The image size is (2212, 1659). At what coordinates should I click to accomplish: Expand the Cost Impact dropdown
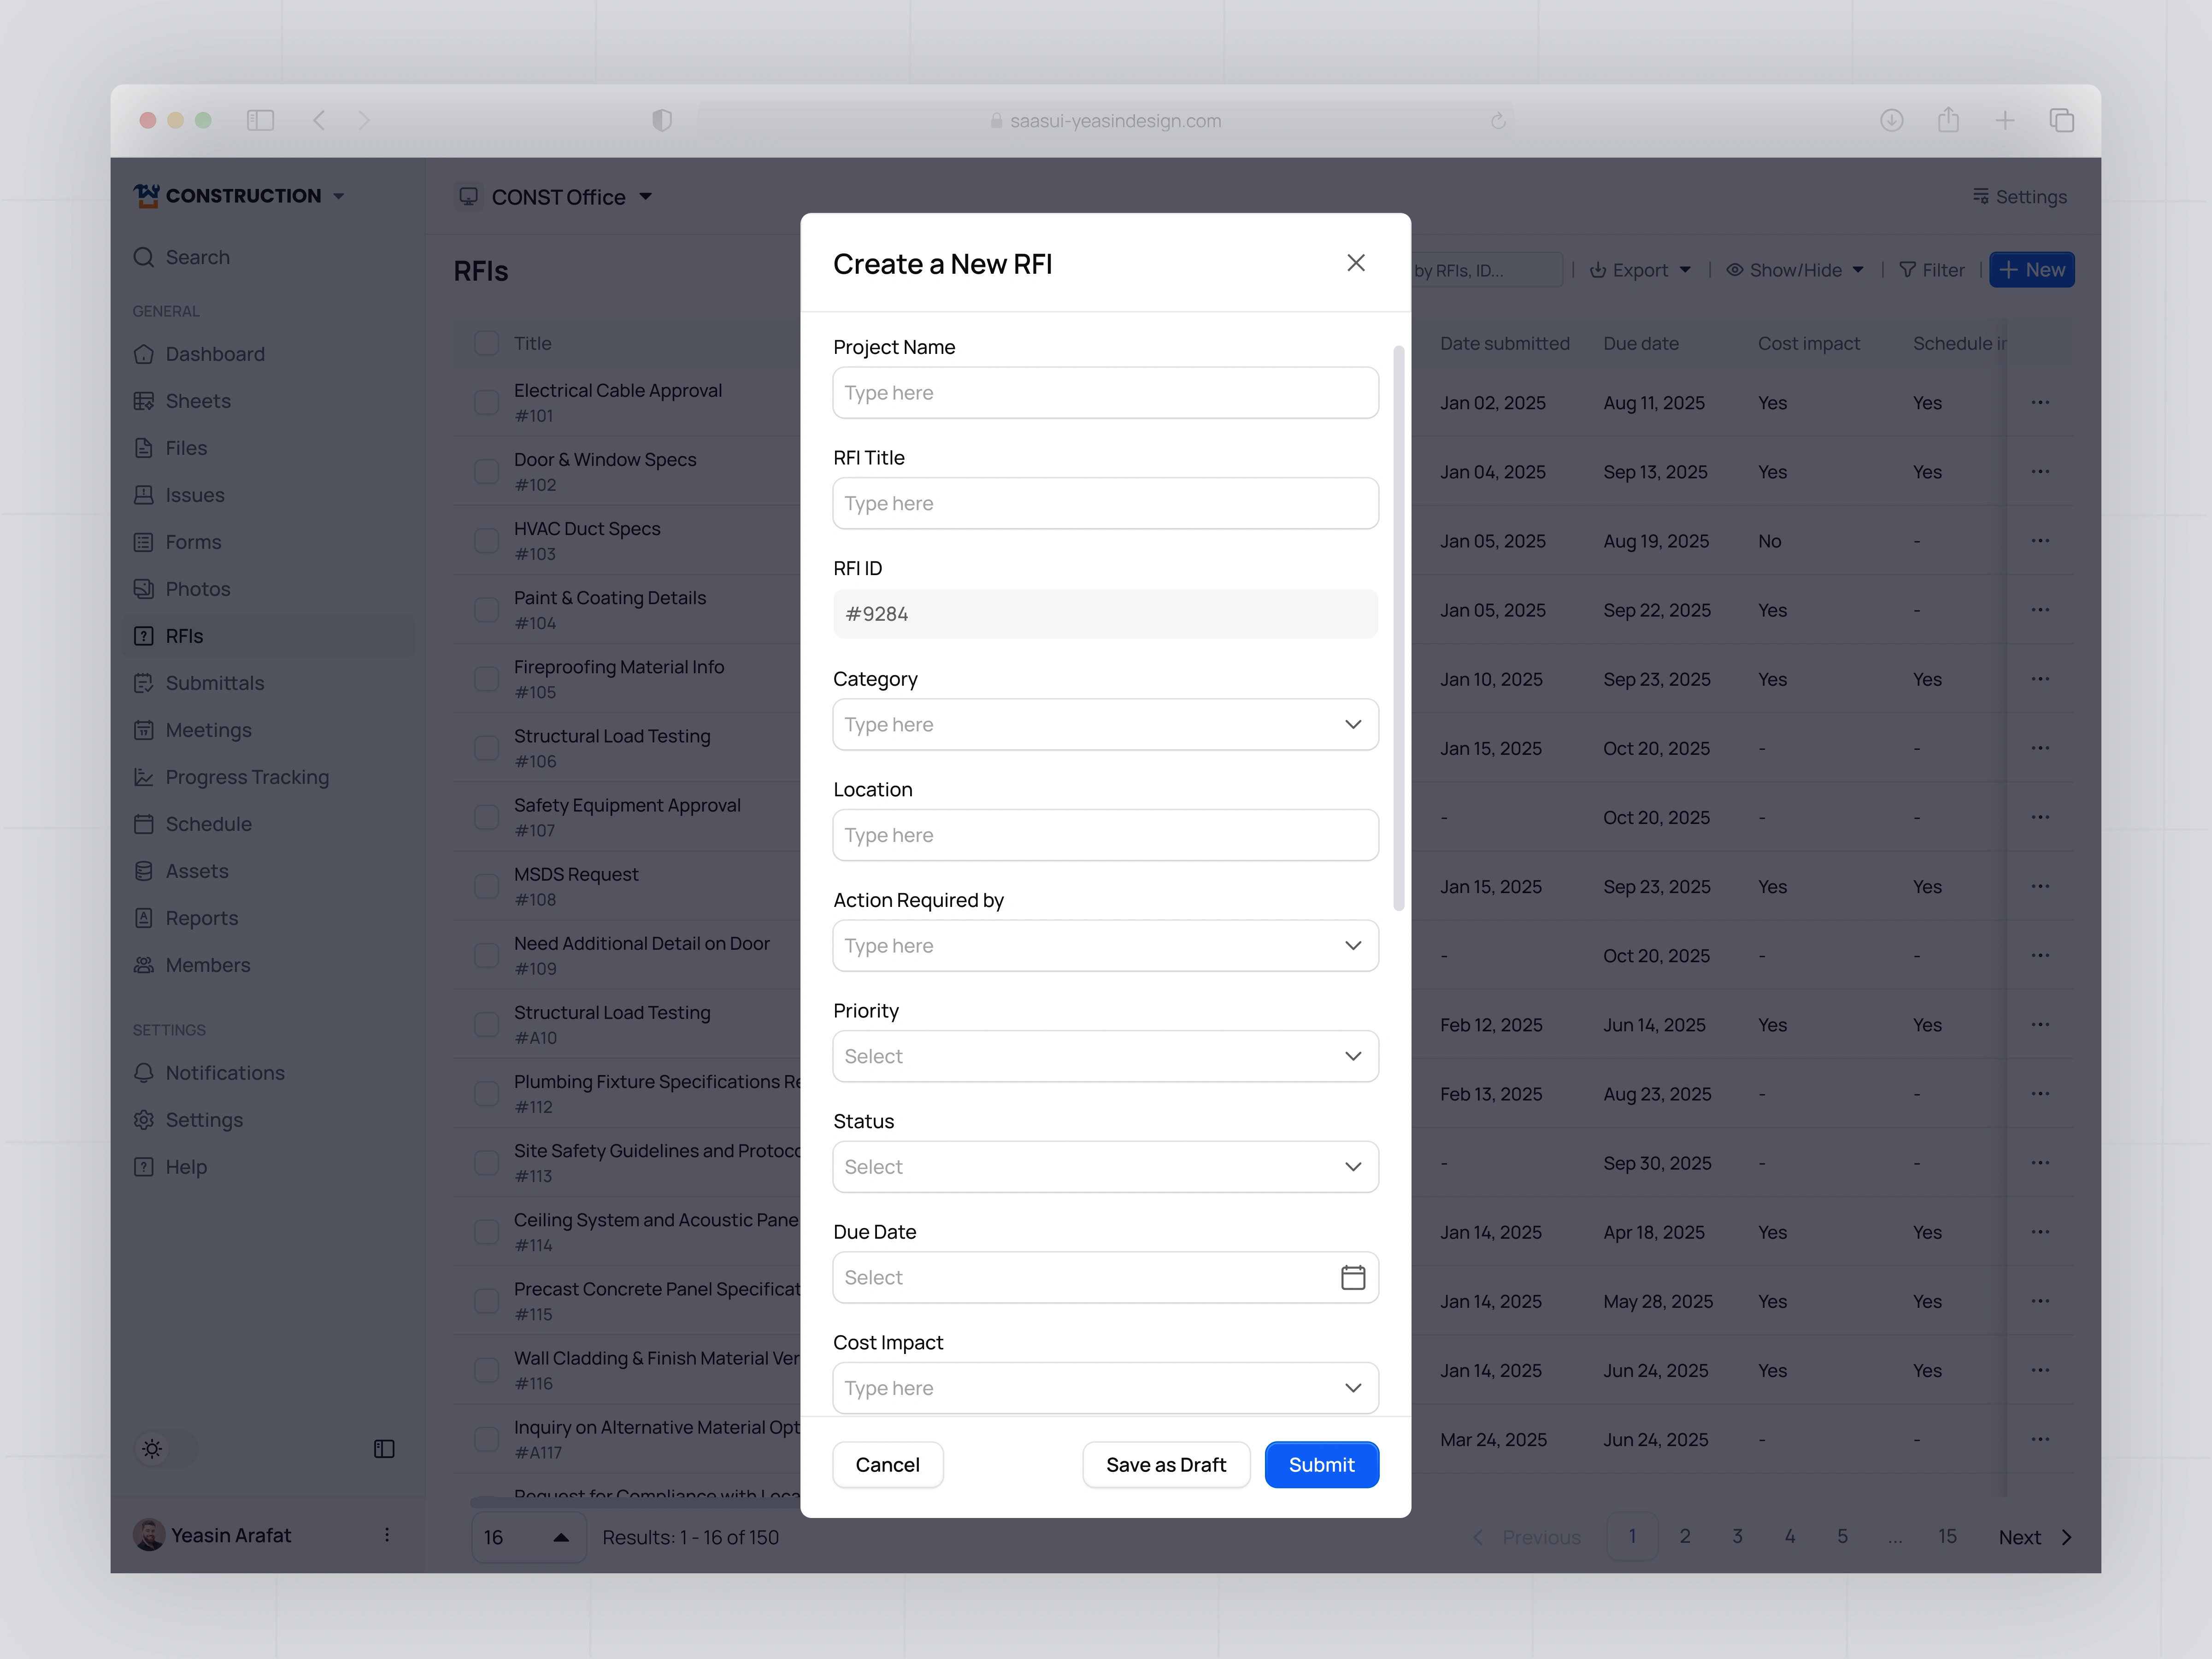pyautogui.click(x=1105, y=1388)
